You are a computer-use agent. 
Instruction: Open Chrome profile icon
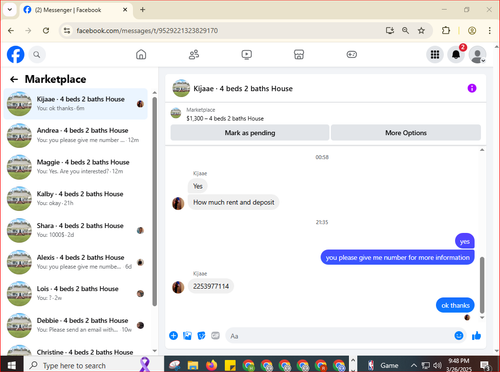click(472, 31)
